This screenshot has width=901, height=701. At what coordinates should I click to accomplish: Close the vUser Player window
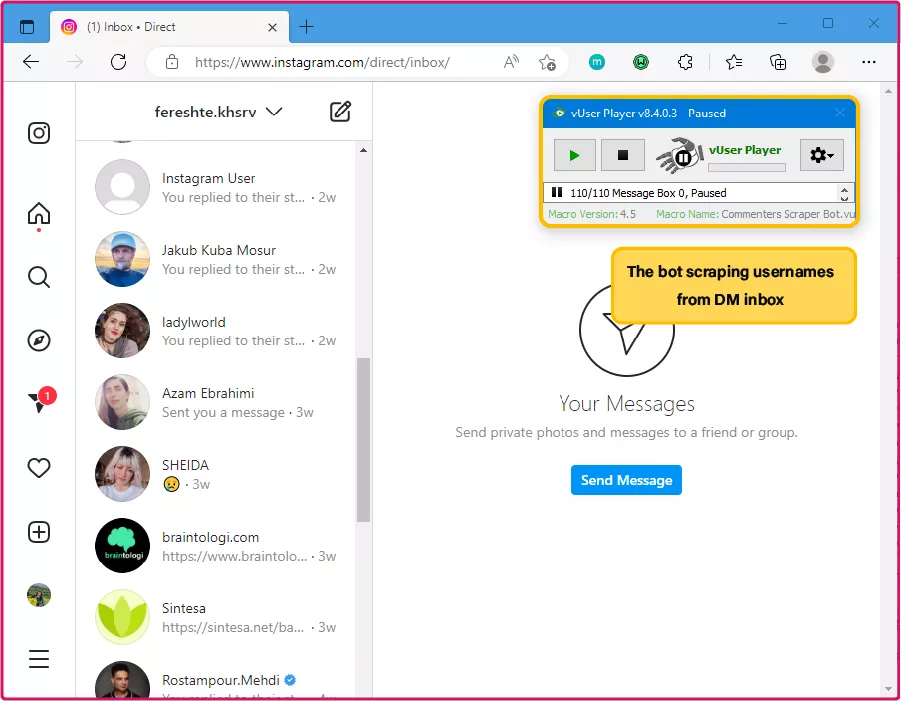coord(840,113)
